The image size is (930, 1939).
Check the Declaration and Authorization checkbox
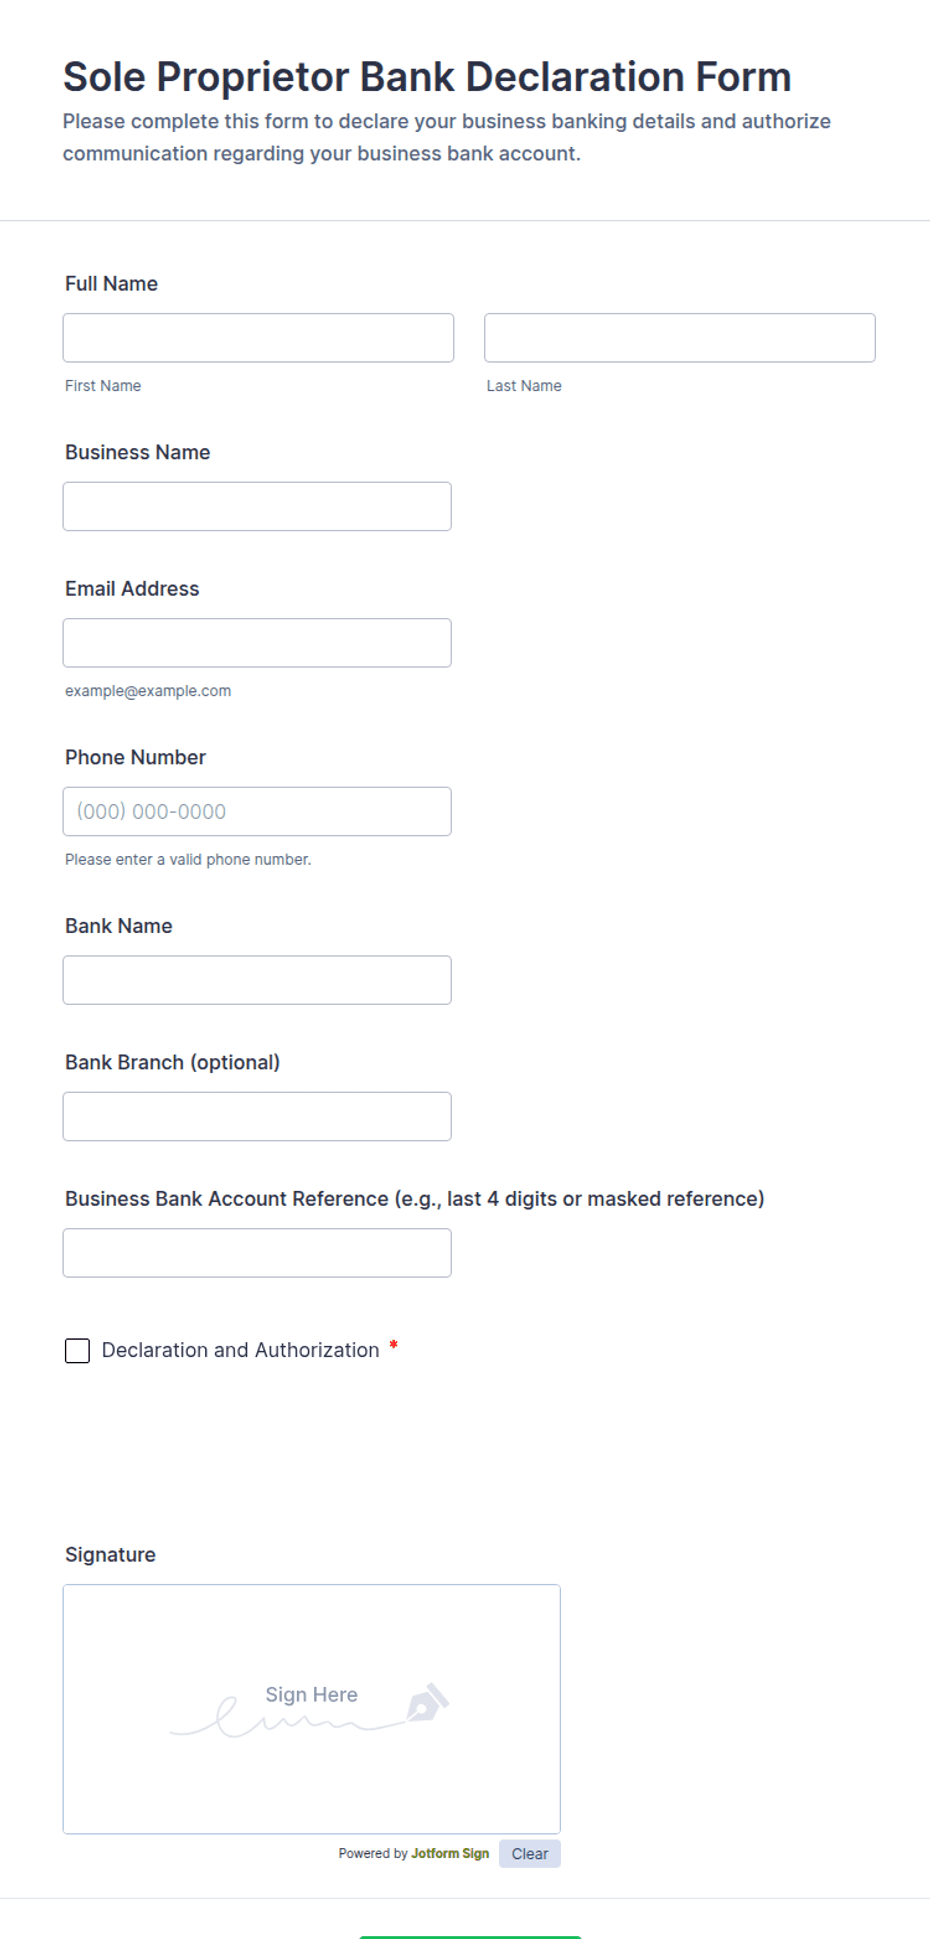(77, 1351)
